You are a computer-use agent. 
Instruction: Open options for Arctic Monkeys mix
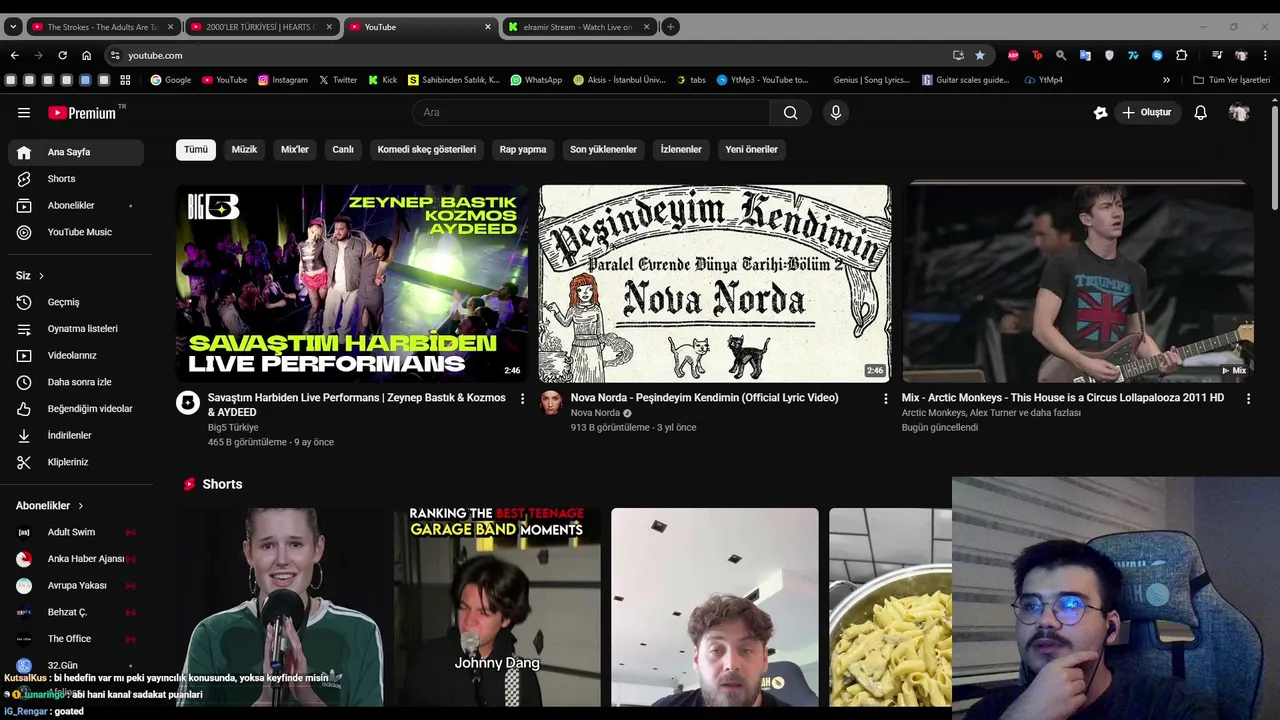coord(1248,399)
